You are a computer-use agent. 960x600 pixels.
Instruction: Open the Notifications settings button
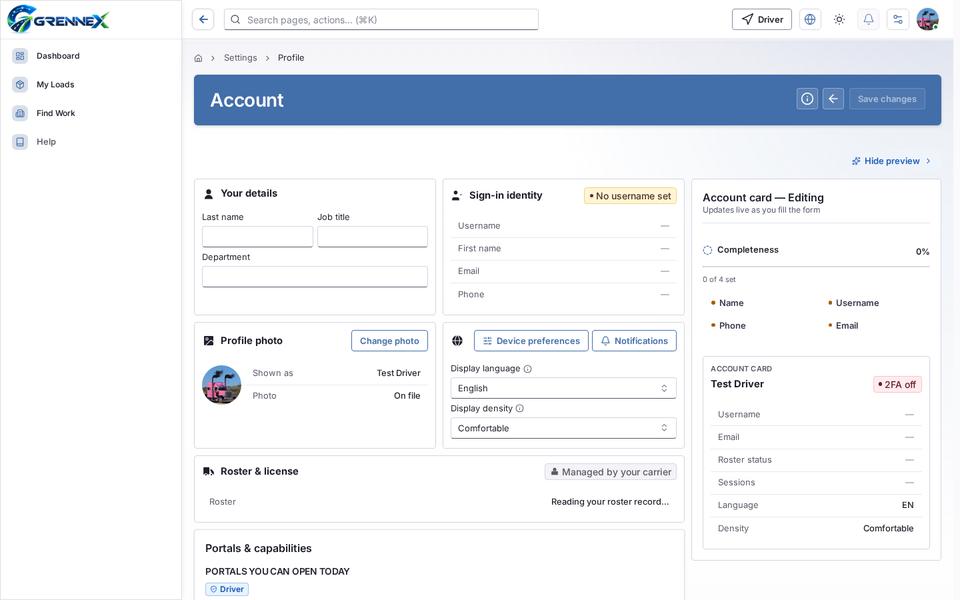tap(634, 341)
